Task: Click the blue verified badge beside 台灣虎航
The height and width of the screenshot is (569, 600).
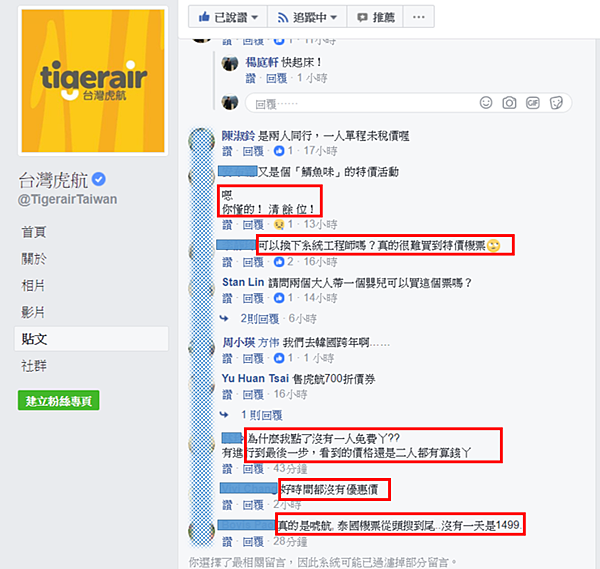Action: 99,179
